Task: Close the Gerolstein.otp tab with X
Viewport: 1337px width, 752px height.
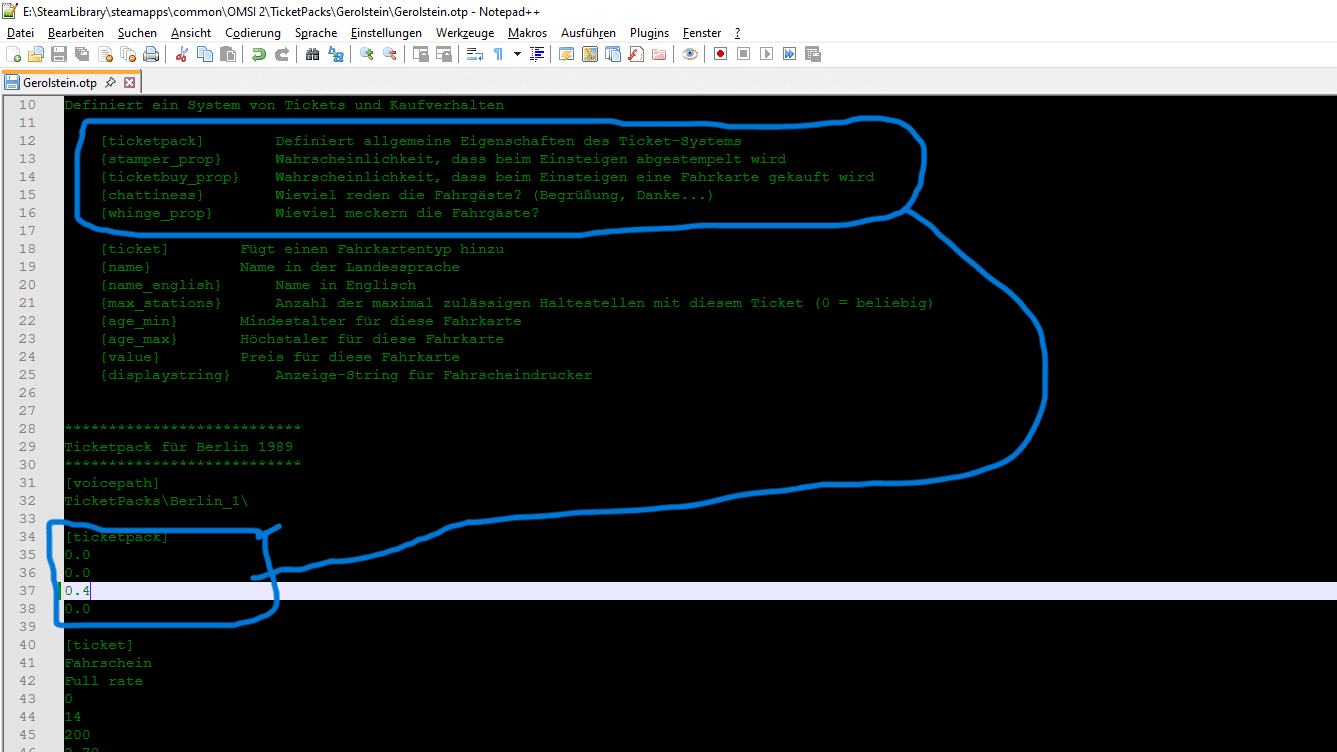Action: [x=129, y=82]
